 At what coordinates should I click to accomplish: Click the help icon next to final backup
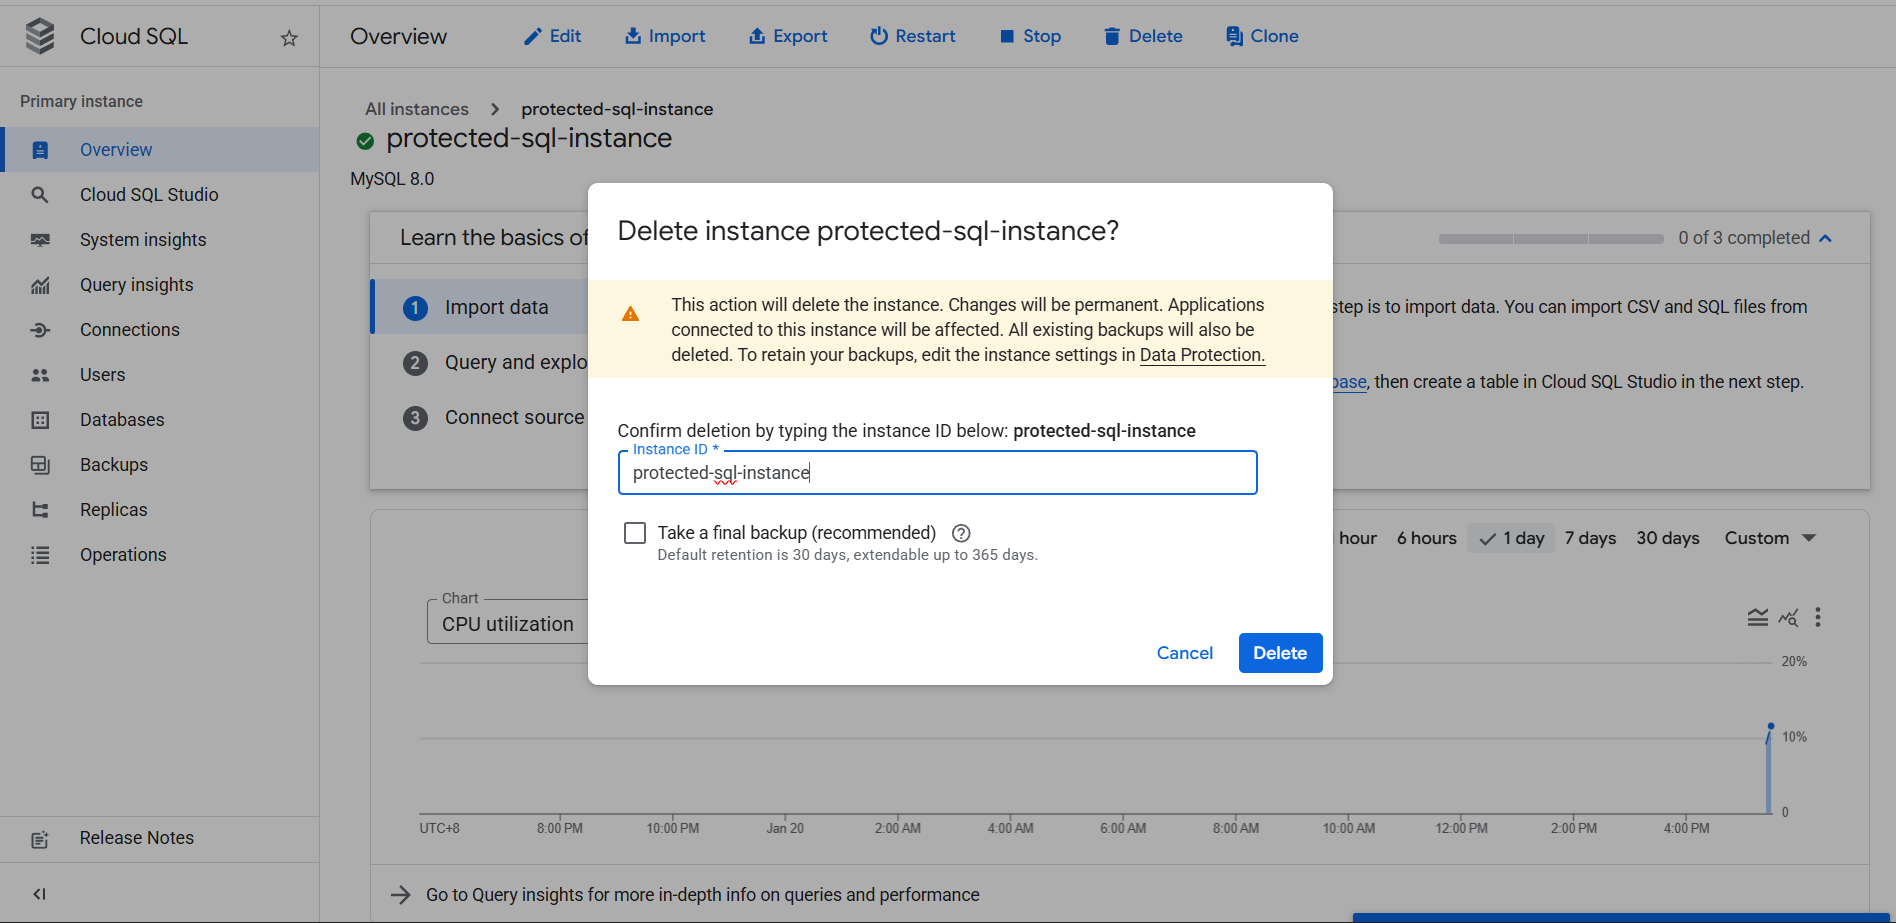click(x=961, y=533)
